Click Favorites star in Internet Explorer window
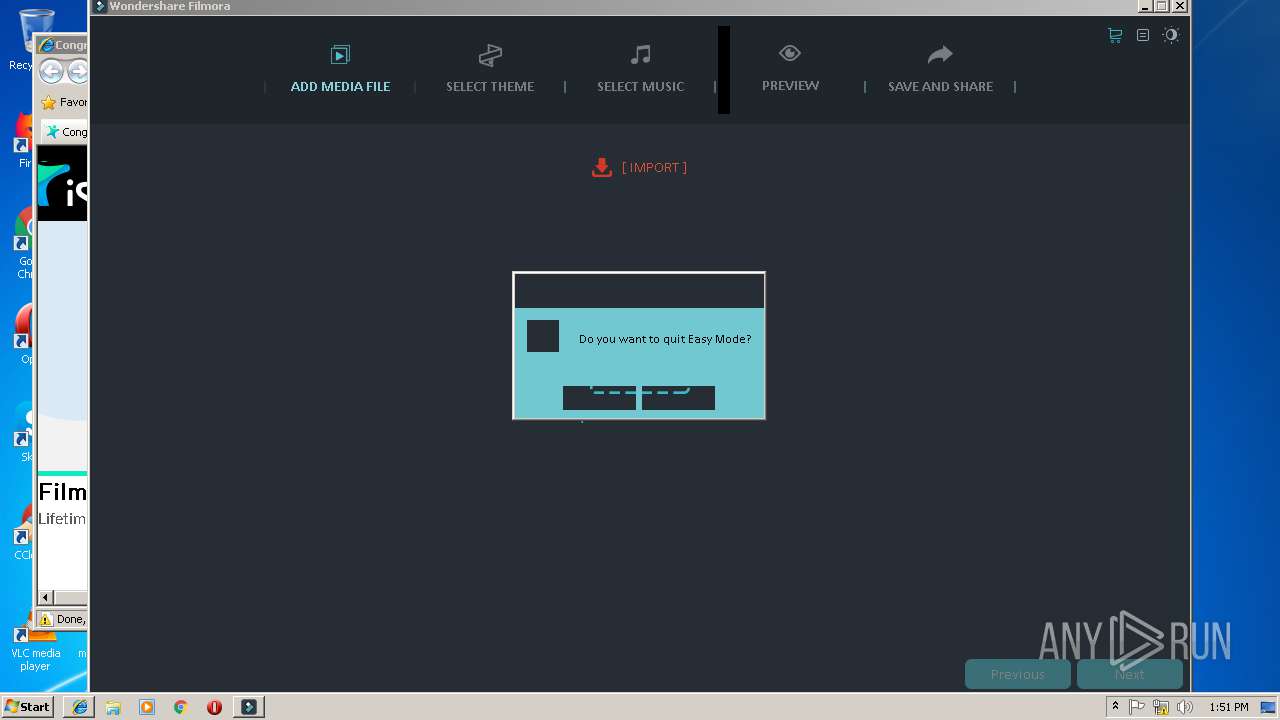 (x=48, y=102)
